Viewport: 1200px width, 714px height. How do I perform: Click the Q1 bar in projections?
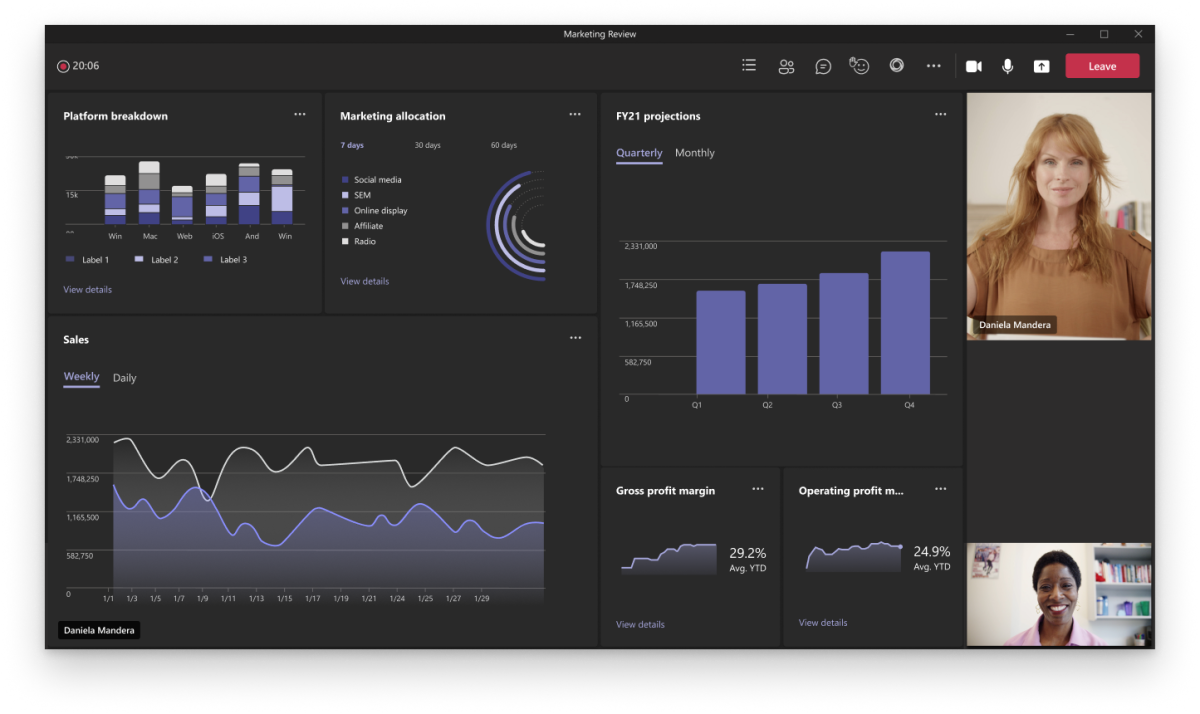point(720,342)
